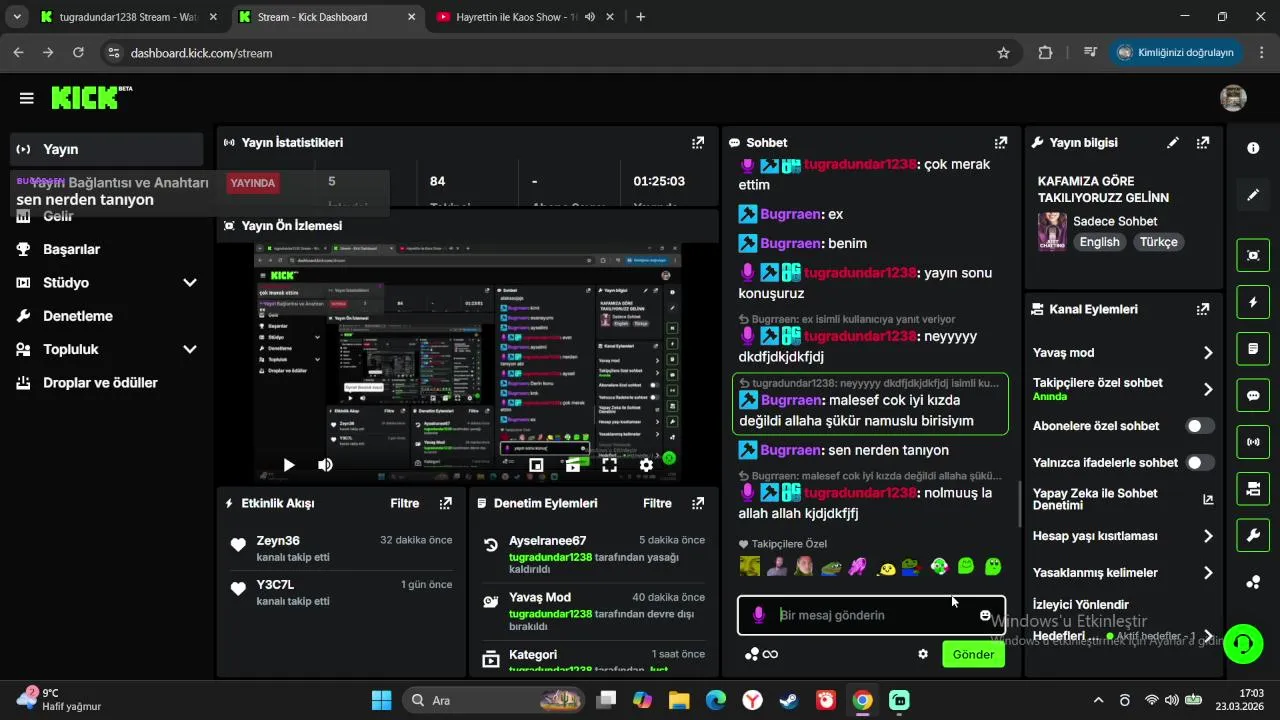
Task: Open Chrome tab search dropdown arrow
Action: [17, 17]
